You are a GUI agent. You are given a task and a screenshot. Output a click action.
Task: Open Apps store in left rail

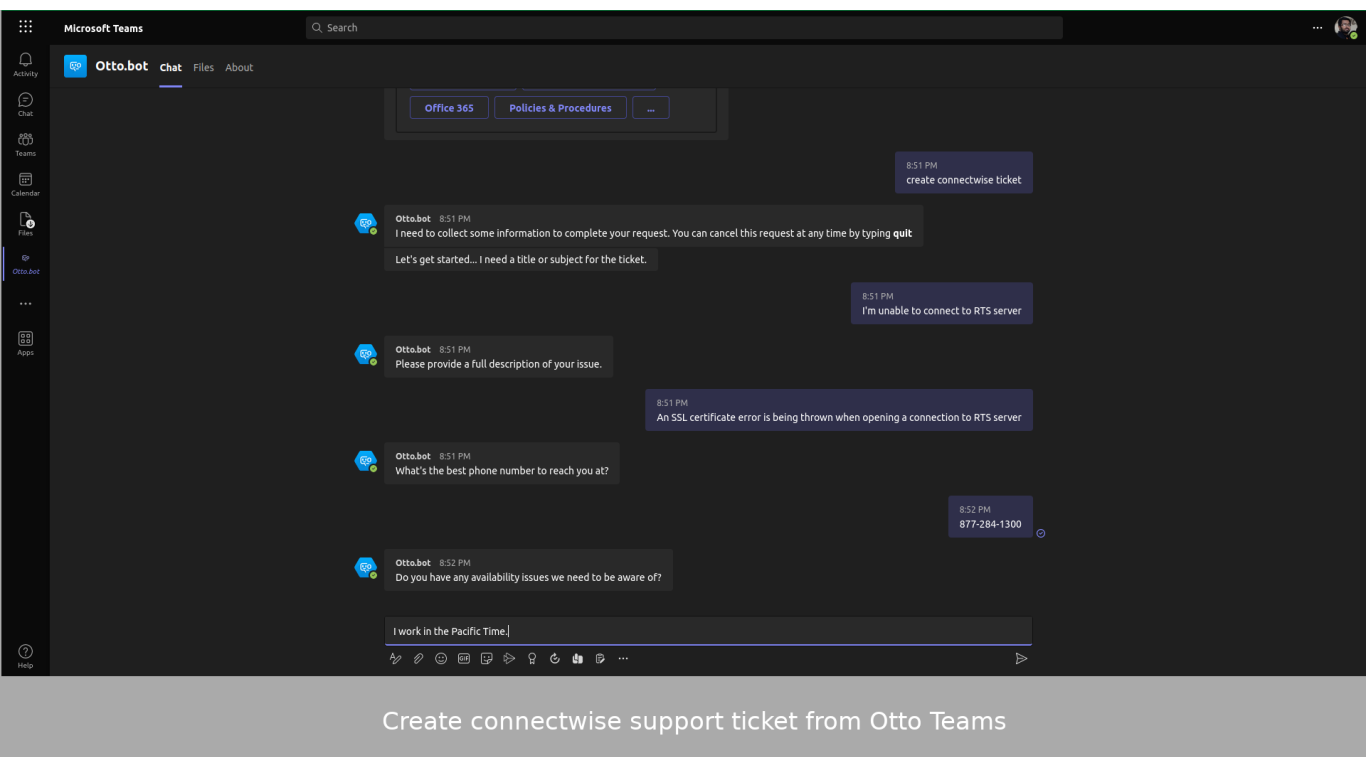tap(25, 343)
